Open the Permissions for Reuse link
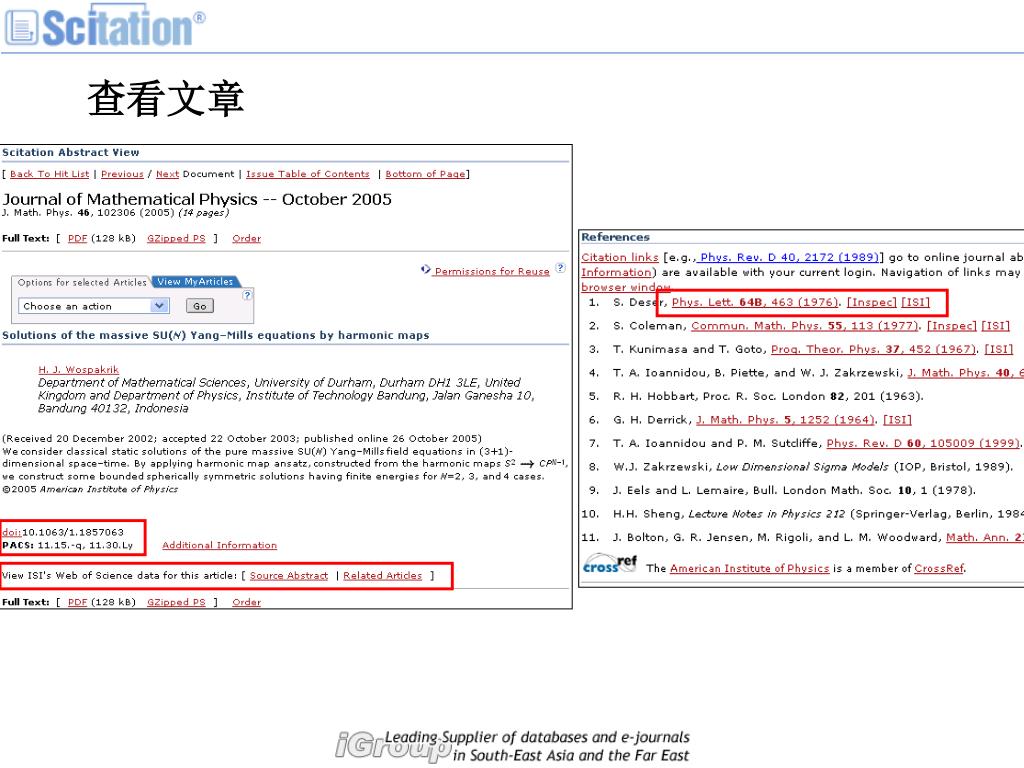 (x=492, y=271)
